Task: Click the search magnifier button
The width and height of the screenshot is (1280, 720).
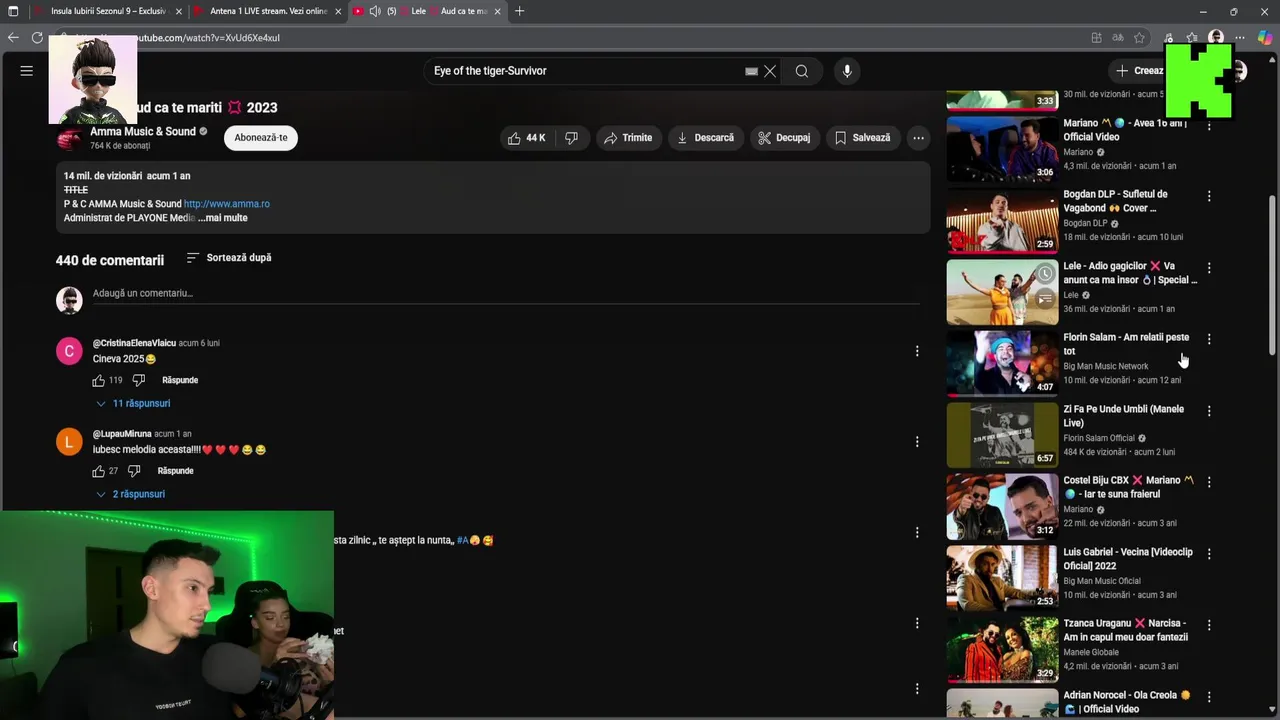Action: coord(802,71)
